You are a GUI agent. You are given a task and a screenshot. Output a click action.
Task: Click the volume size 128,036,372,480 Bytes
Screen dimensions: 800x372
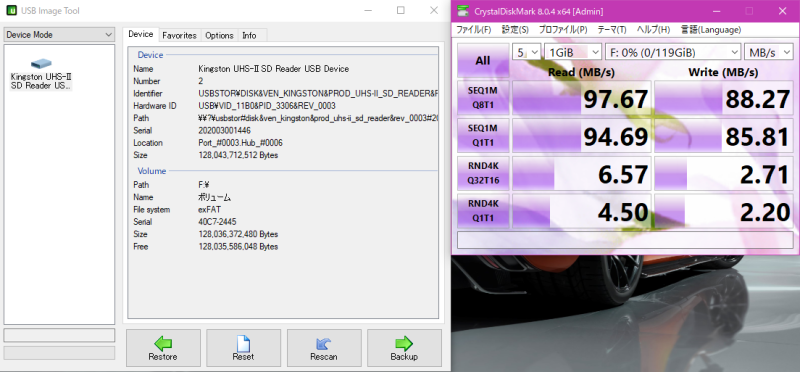tap(238, 234)
